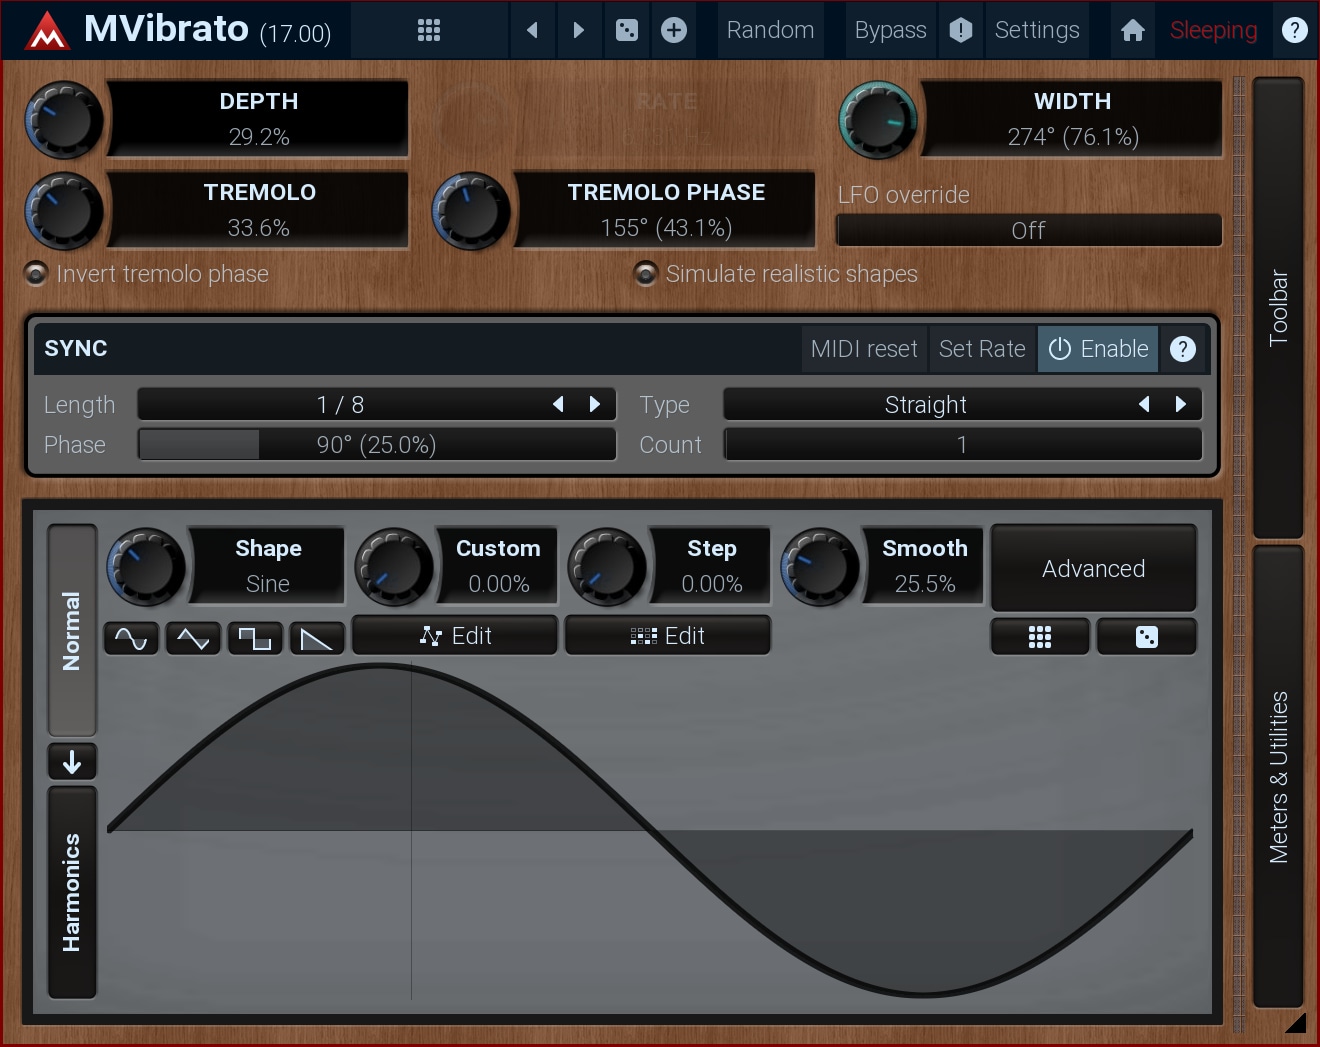This screenshot has height=1047, width=1320.
Task: Click the randomize dice icon in header
Action: 627,30
